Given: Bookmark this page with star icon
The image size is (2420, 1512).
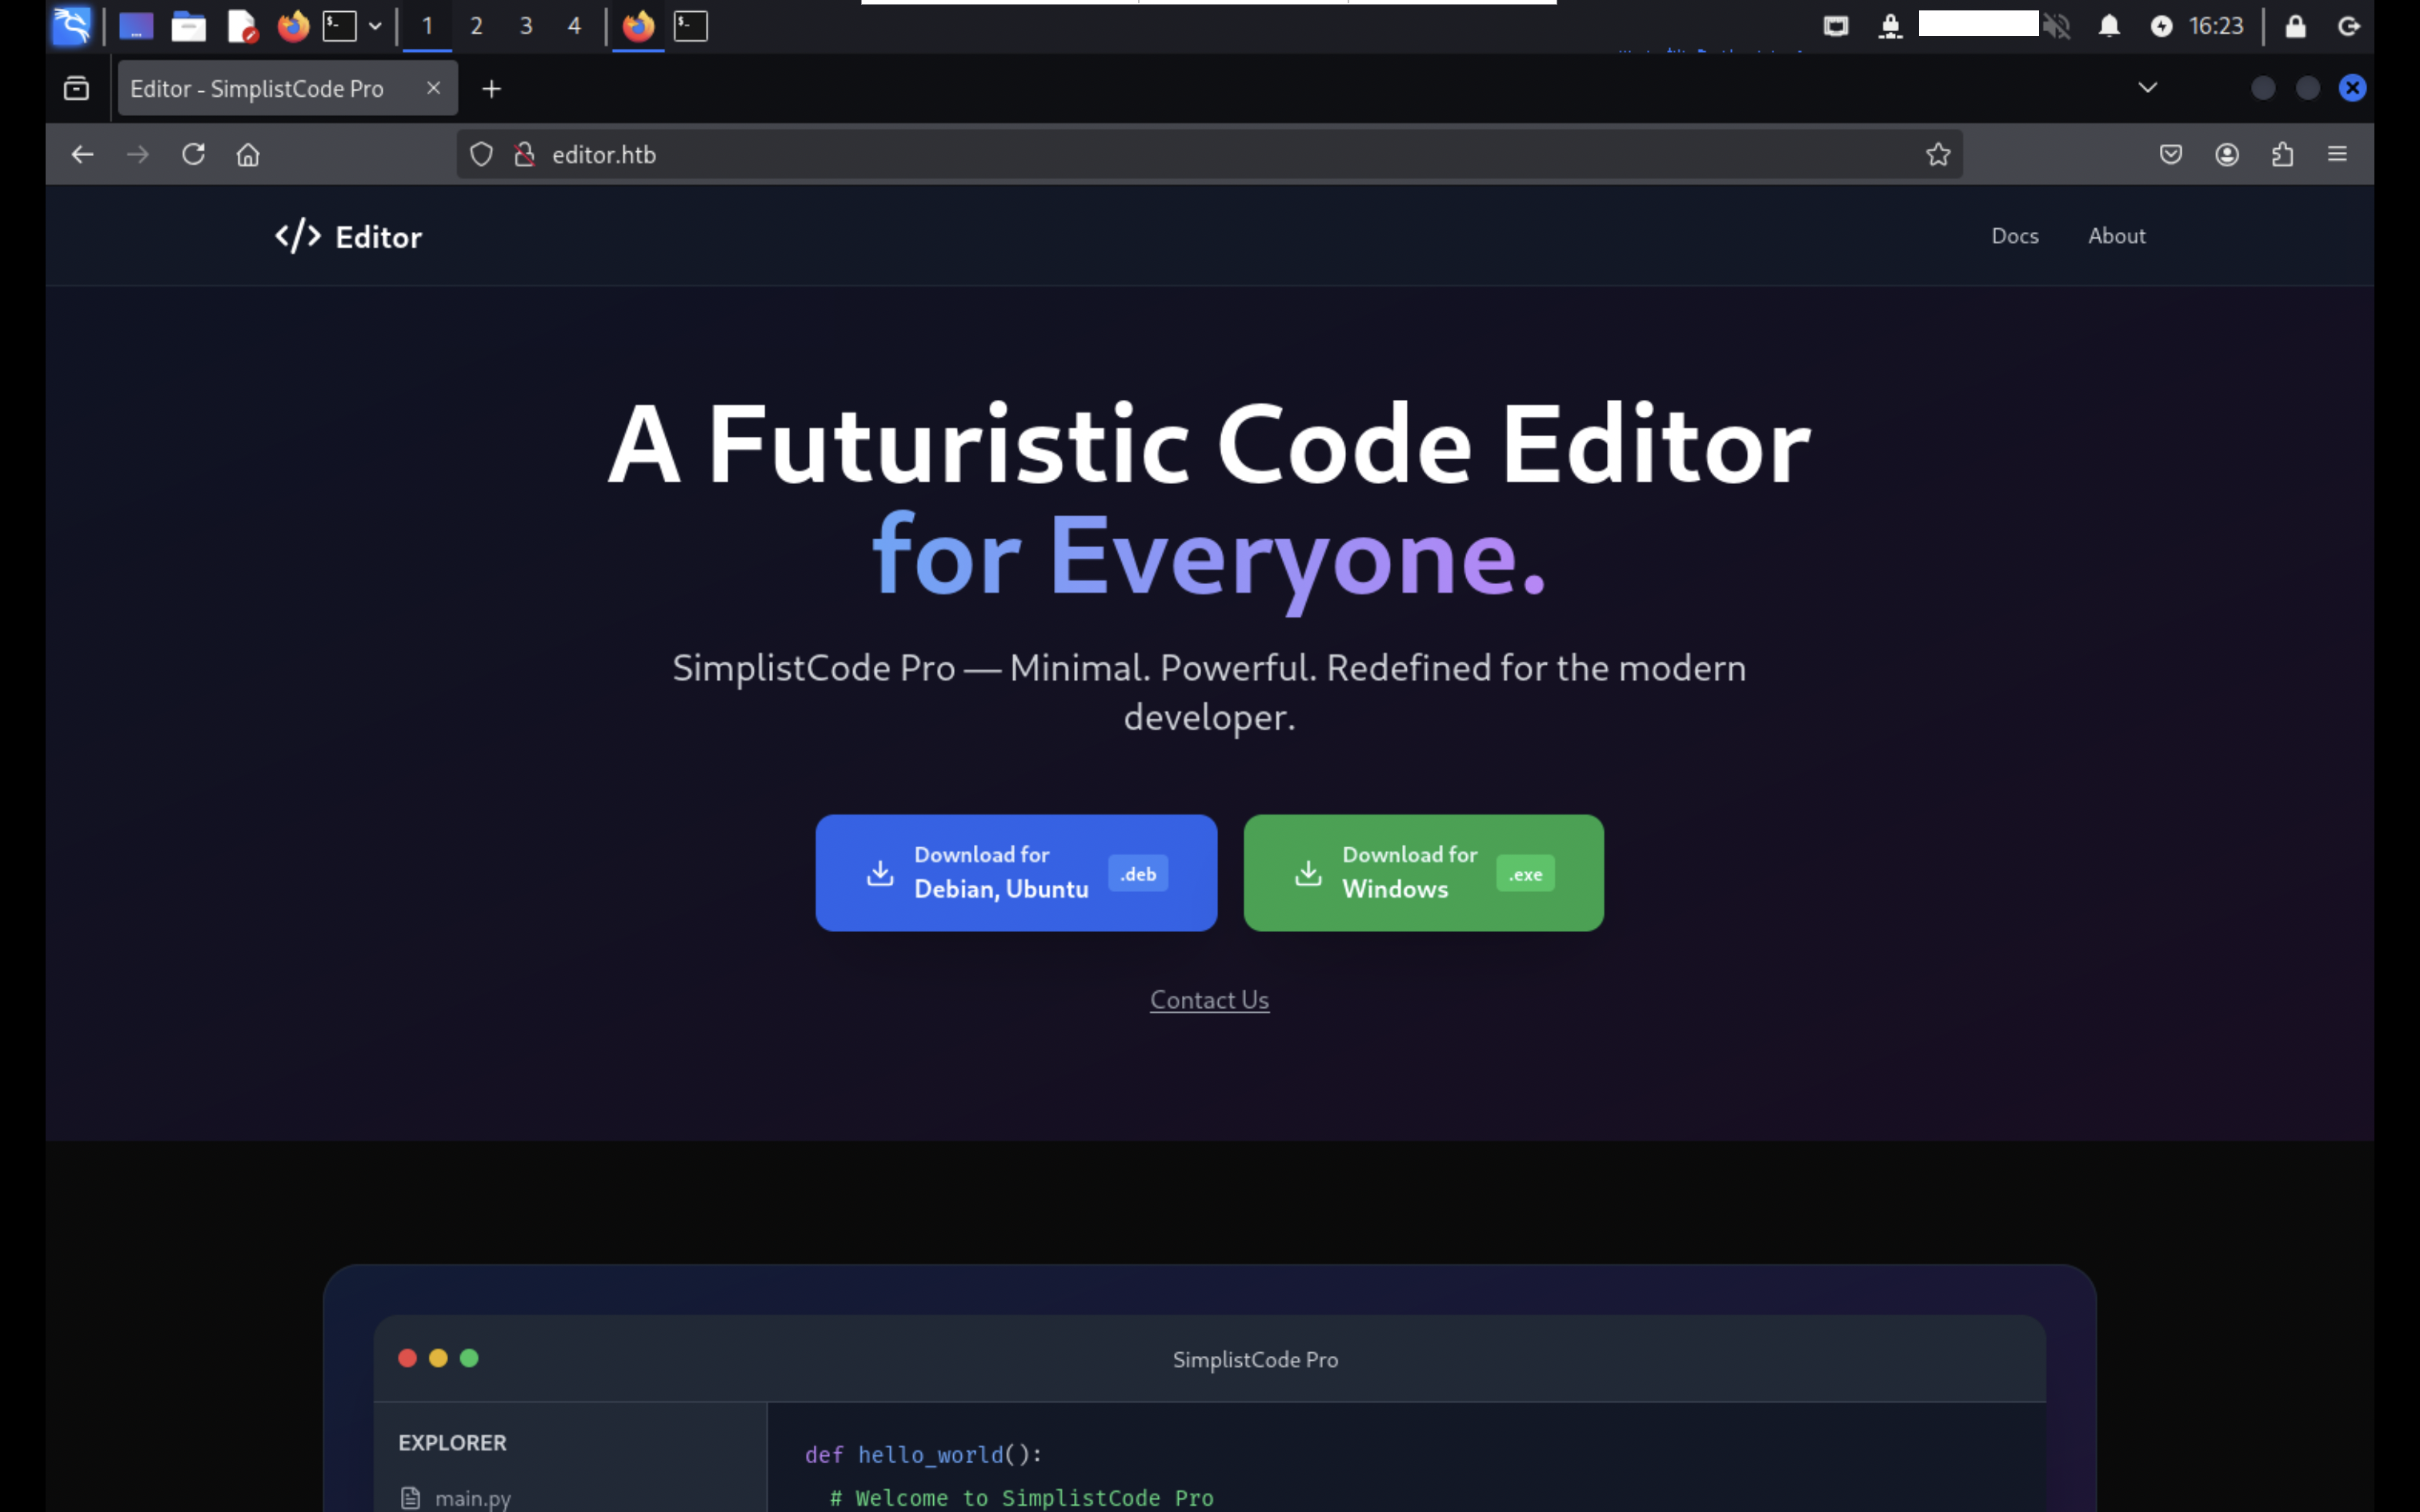Looking at the screenshot, I should pyautogui.click(x=1938, y=154).
